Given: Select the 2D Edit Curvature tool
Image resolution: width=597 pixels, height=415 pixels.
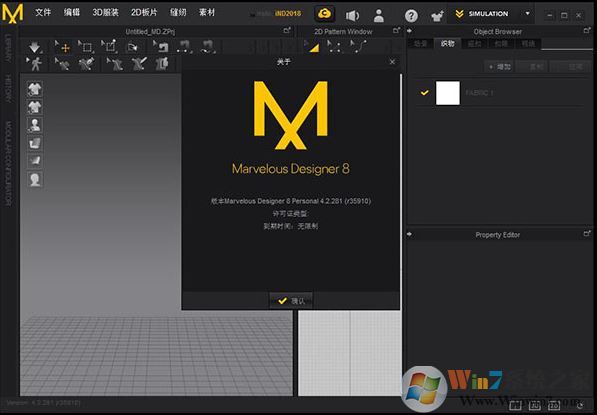Looking at the screenshot, I should 358,47.
